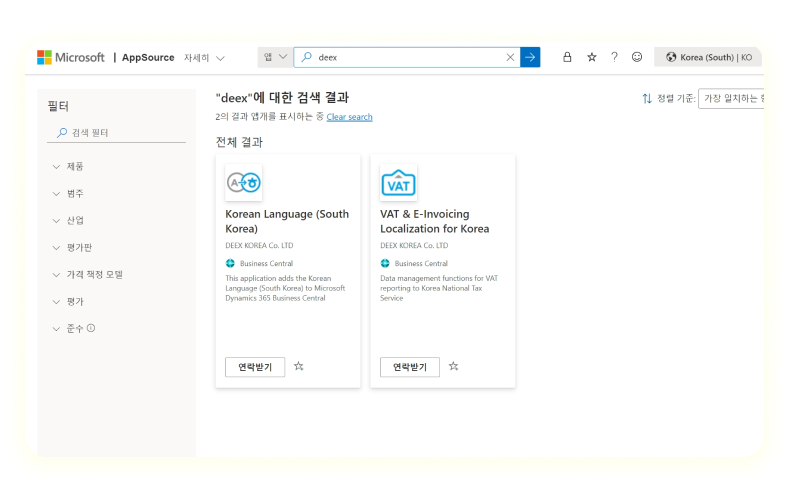This screenshot has height=500, width=790.
Task: Expand the 준수 filter
Action: [x=68, y=329]
